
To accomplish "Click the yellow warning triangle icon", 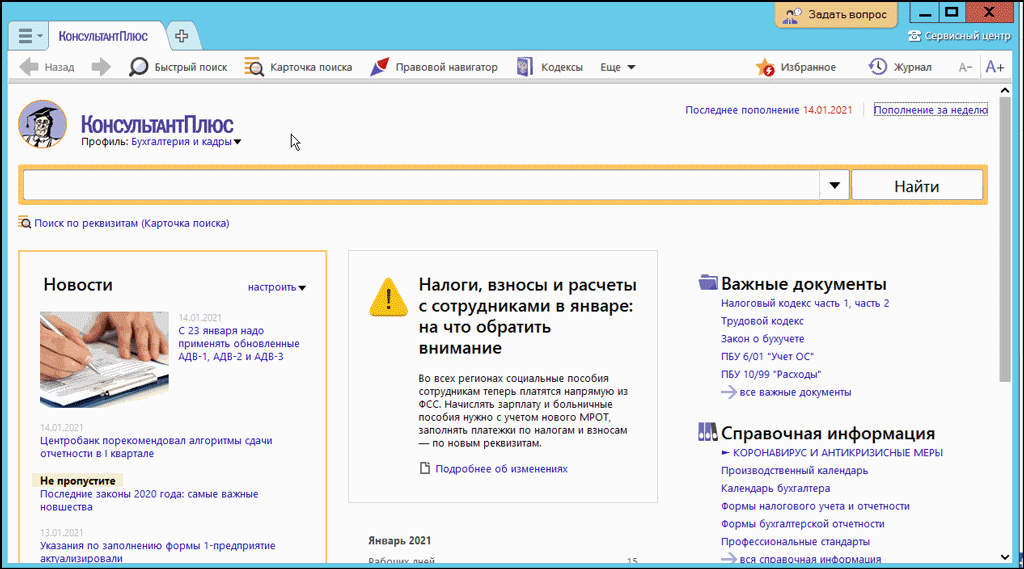I will pyautogui.click(x=389, y=297).
